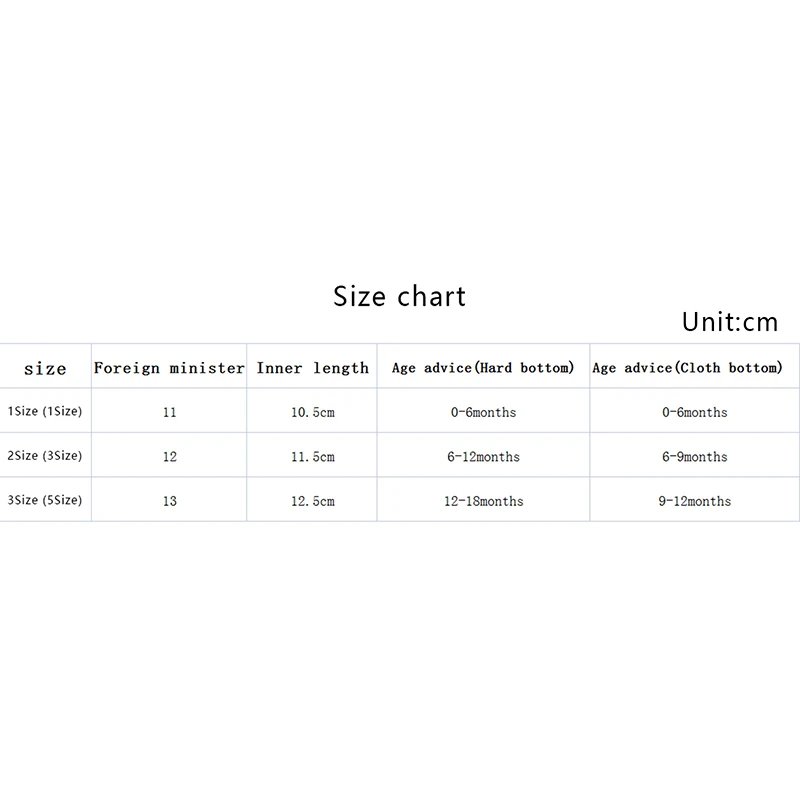Select the 9-12months cloth bottom cell

694,501
